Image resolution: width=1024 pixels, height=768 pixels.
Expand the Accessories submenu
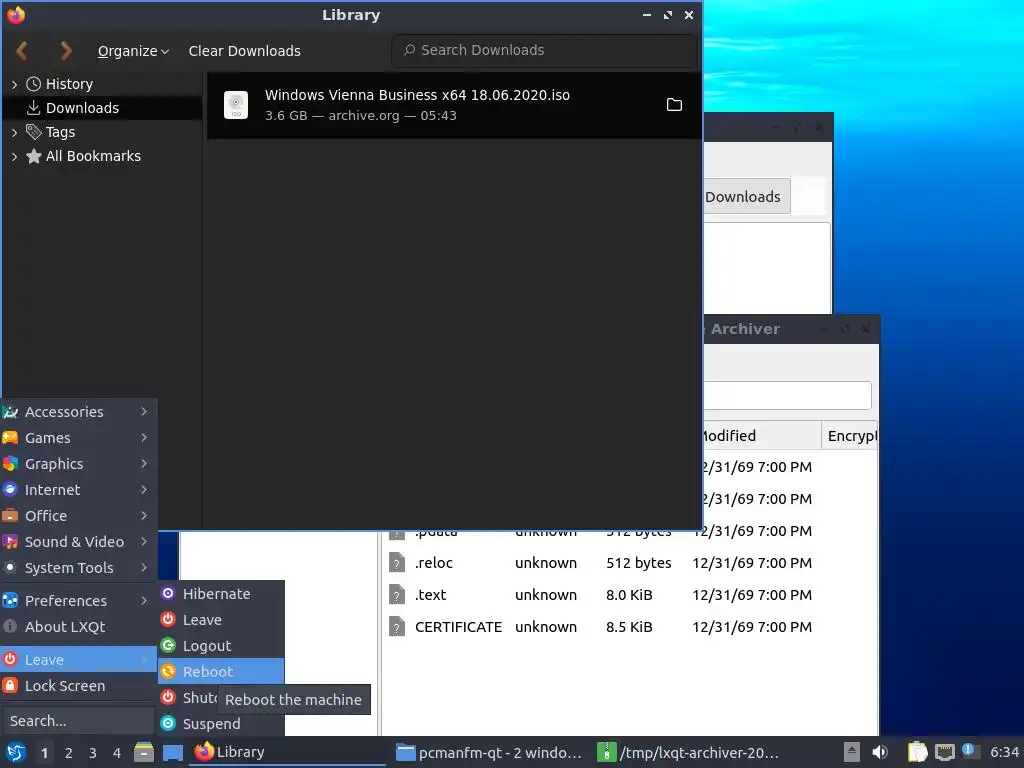(x=78, y=411)
